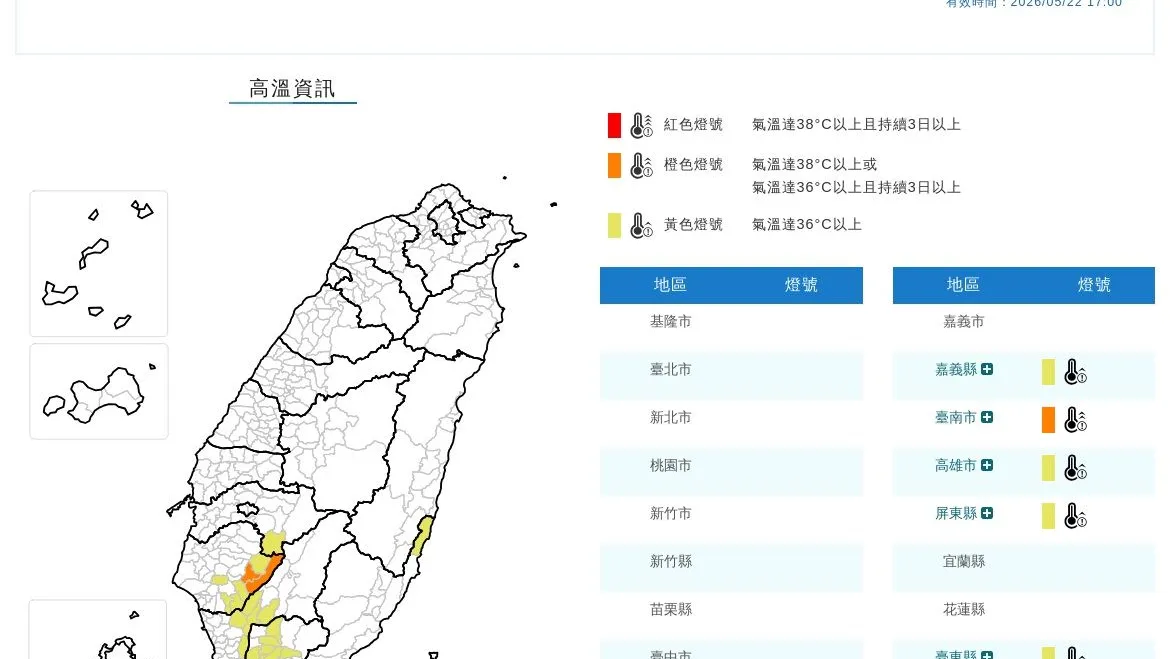Click the red signal legend thermometer icon
The width and height of the screenshot is (1170, 659).
point(641,125)
